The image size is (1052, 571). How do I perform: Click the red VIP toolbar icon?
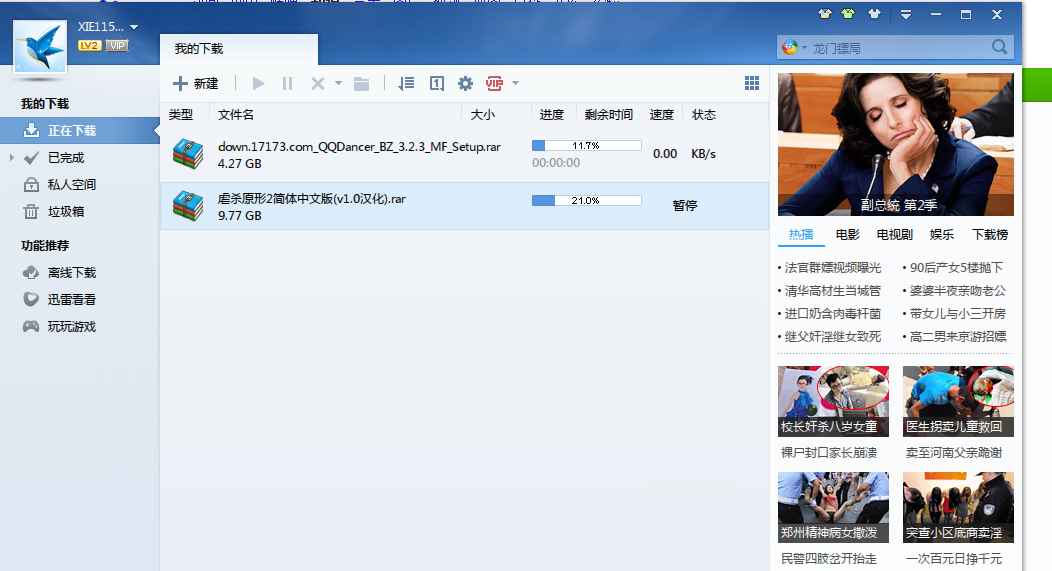(x=494, y=84)
